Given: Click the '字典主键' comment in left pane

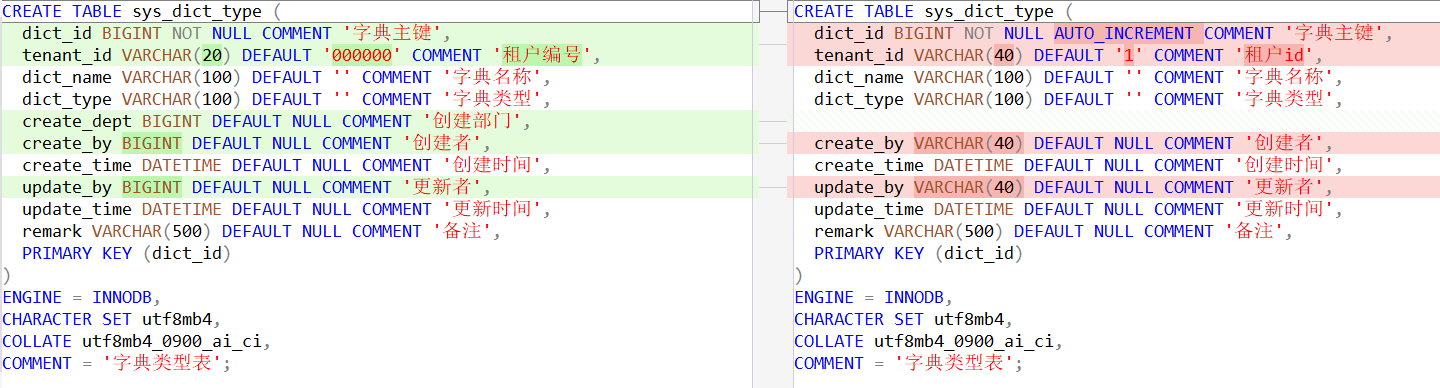Looking at the screenshot, I should click(391, 33).
